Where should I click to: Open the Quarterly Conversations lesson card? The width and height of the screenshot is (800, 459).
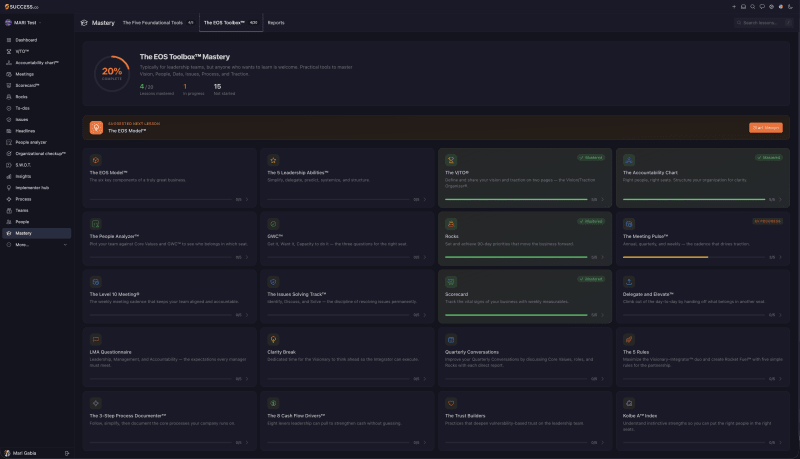(525, 357)
